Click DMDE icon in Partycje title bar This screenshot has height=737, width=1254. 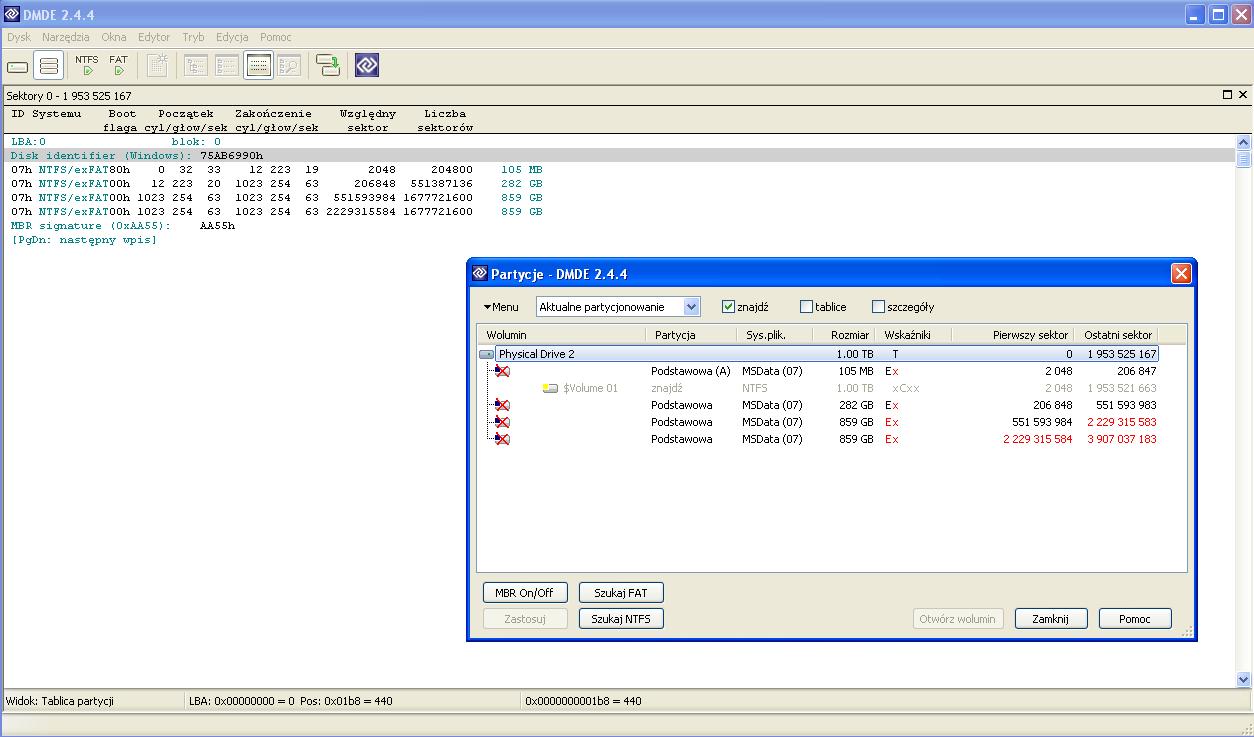click(480, 274)
